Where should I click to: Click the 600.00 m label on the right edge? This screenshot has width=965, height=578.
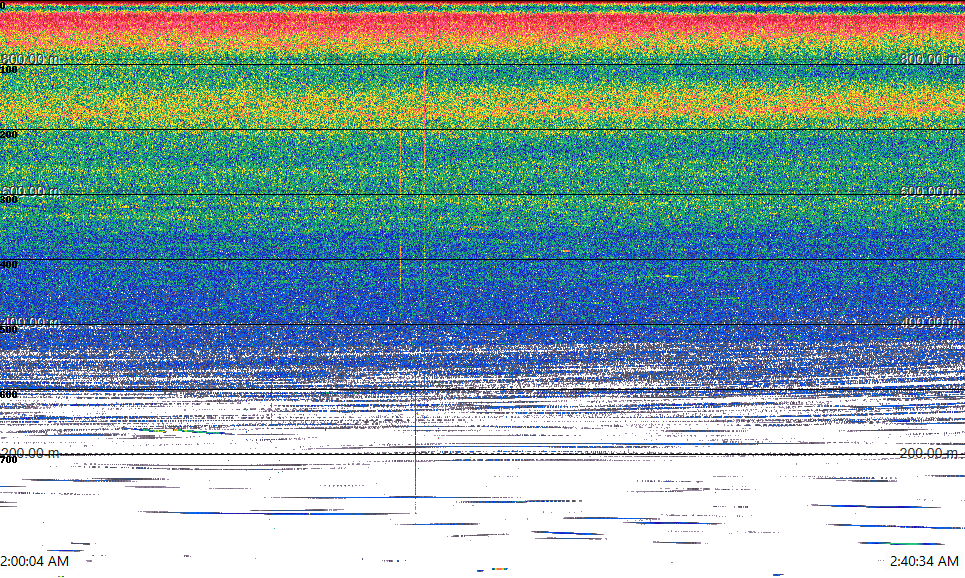tap(929, 191)
